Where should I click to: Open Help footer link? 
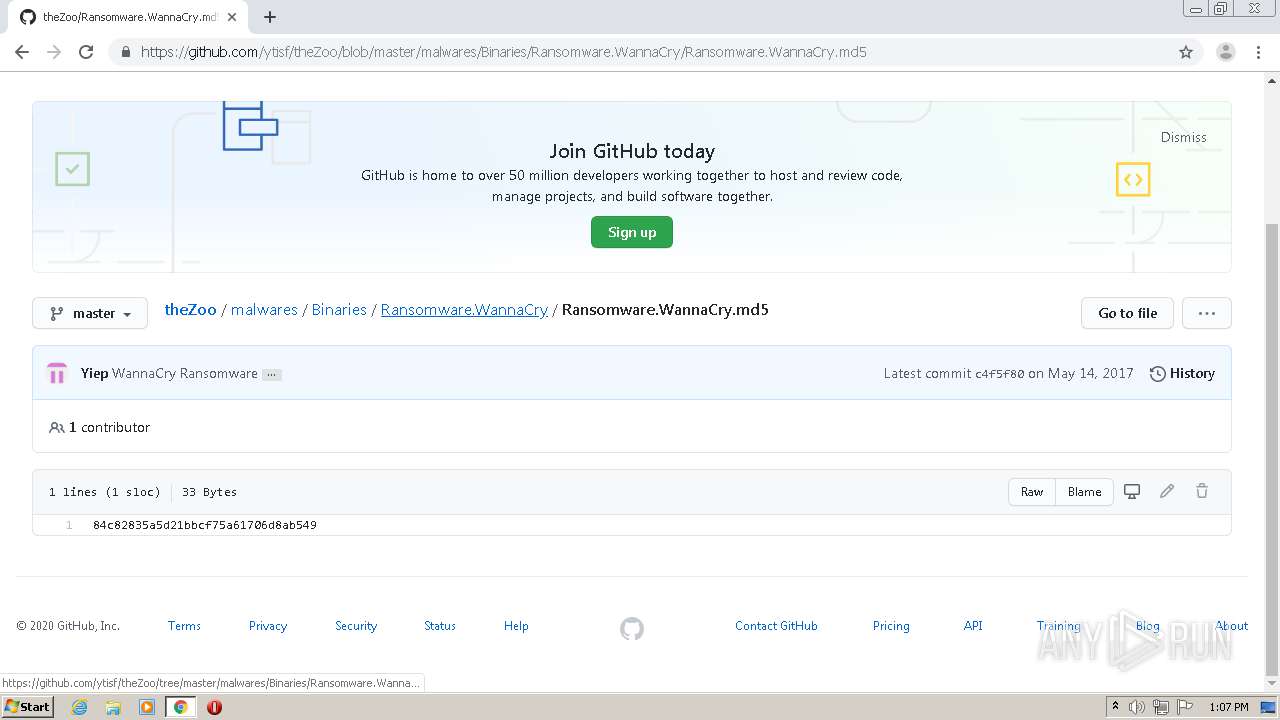(516, 626)
